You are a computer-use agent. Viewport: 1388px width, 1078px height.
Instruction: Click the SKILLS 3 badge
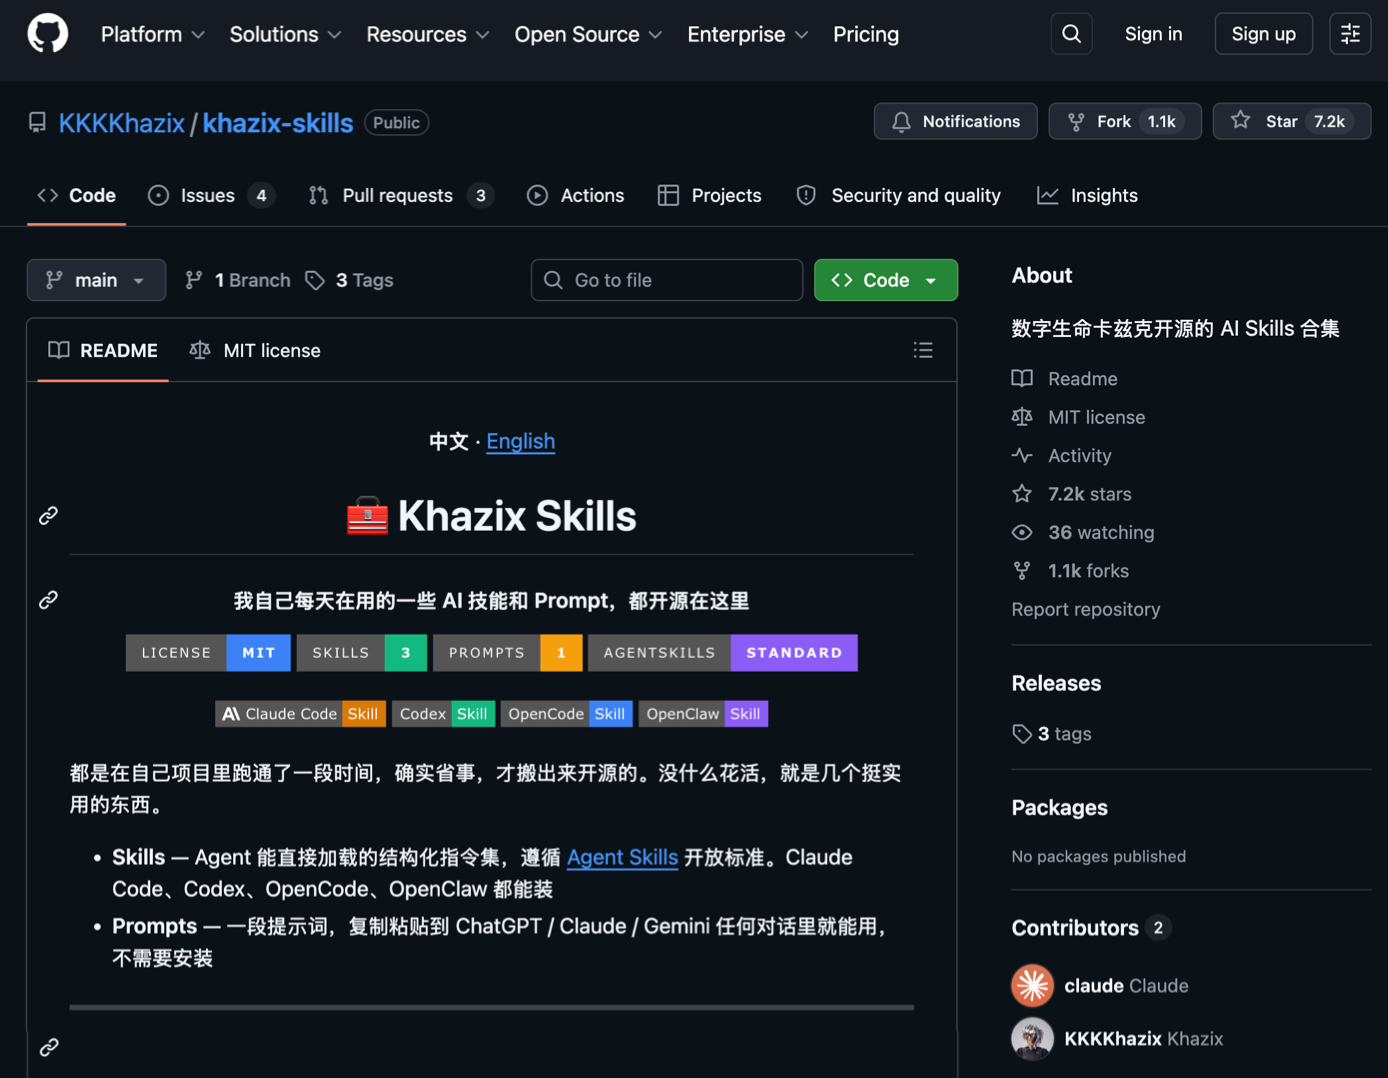(x=362, y=653)
